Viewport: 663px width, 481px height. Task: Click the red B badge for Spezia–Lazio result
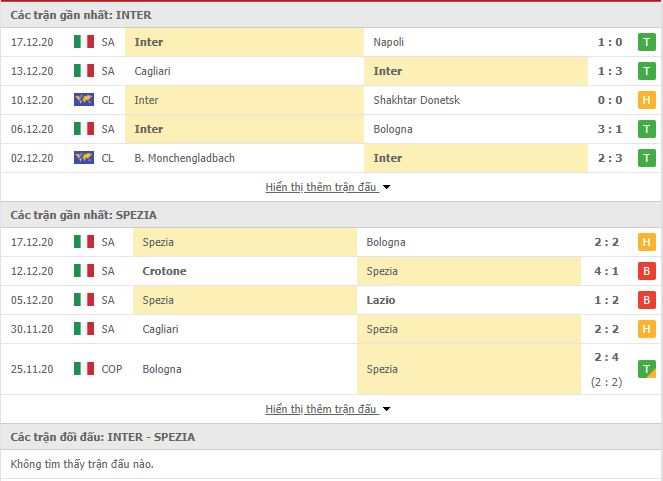[645, 300]
